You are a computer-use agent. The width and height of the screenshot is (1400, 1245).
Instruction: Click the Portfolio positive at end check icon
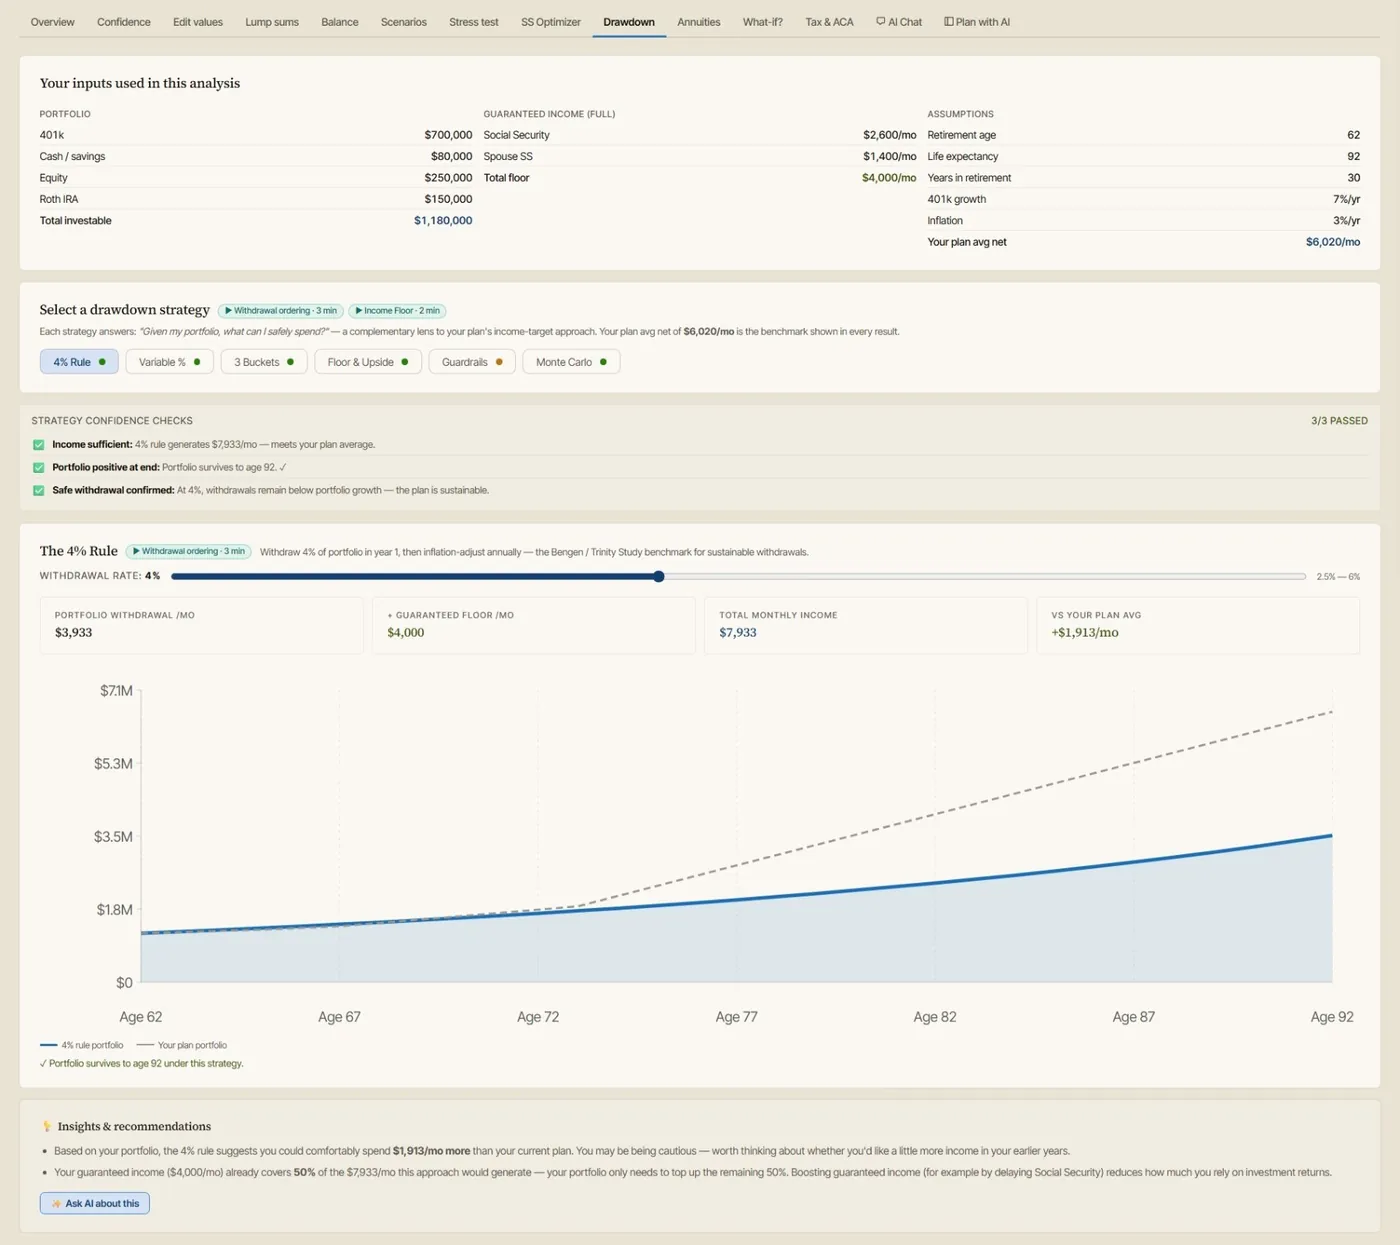point(39,468)
